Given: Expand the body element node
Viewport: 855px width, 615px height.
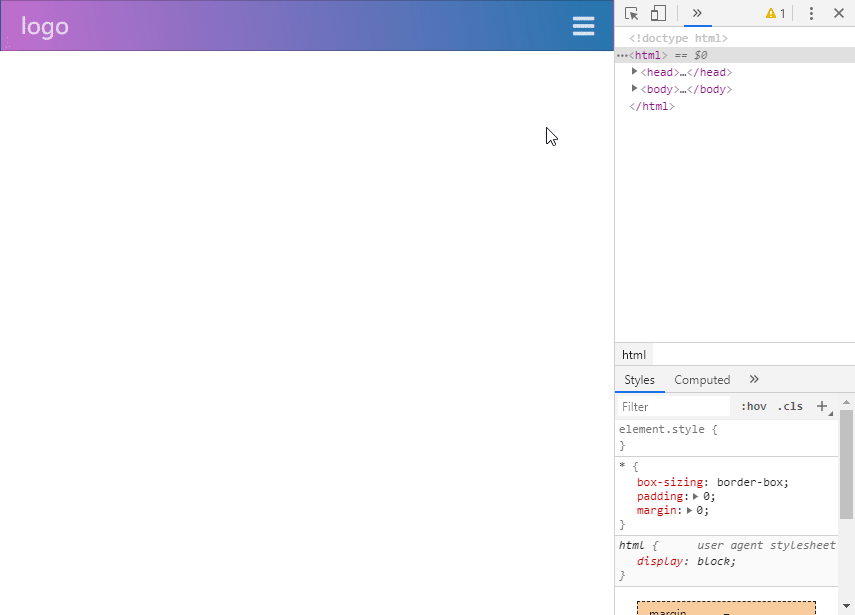Looking at the screenshot, I should 634,88.
